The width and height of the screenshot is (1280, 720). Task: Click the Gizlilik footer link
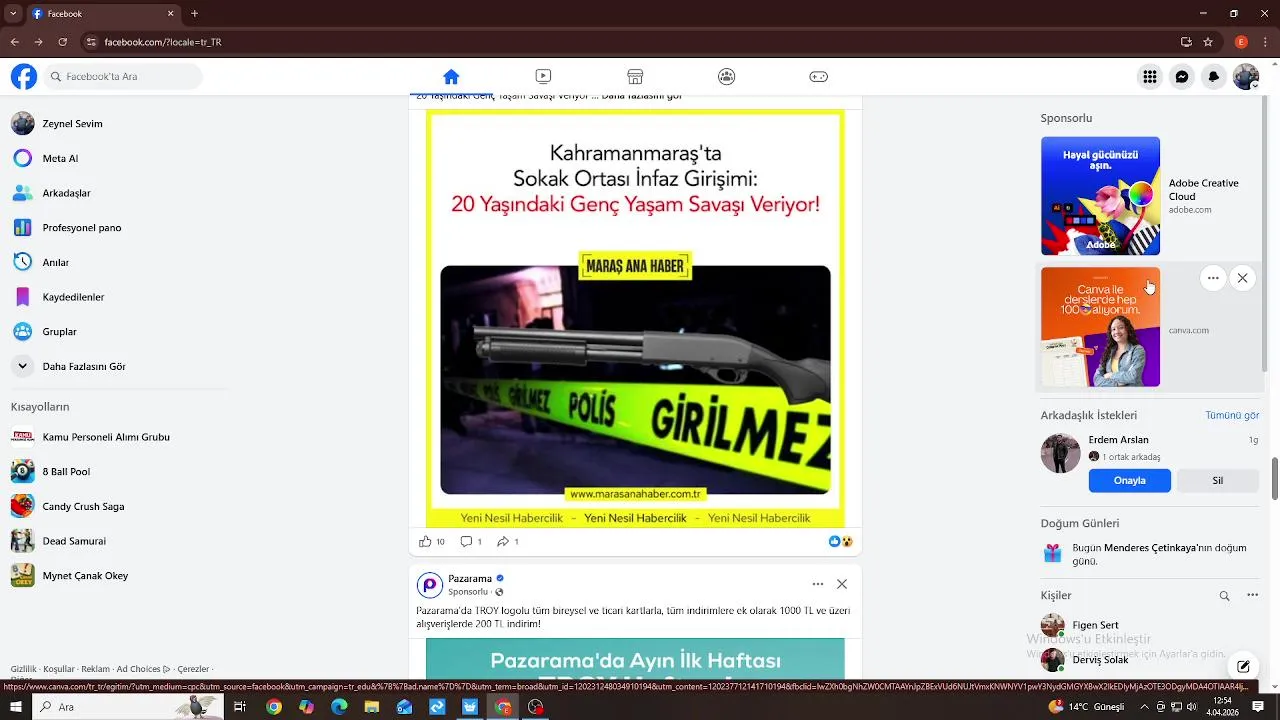coord(24,669)
